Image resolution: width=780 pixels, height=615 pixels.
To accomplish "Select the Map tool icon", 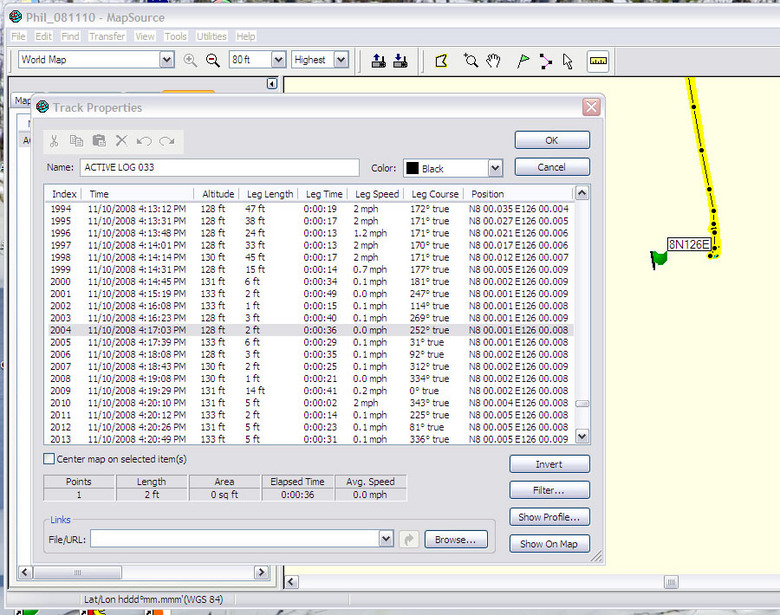I will tap(441, 61).
